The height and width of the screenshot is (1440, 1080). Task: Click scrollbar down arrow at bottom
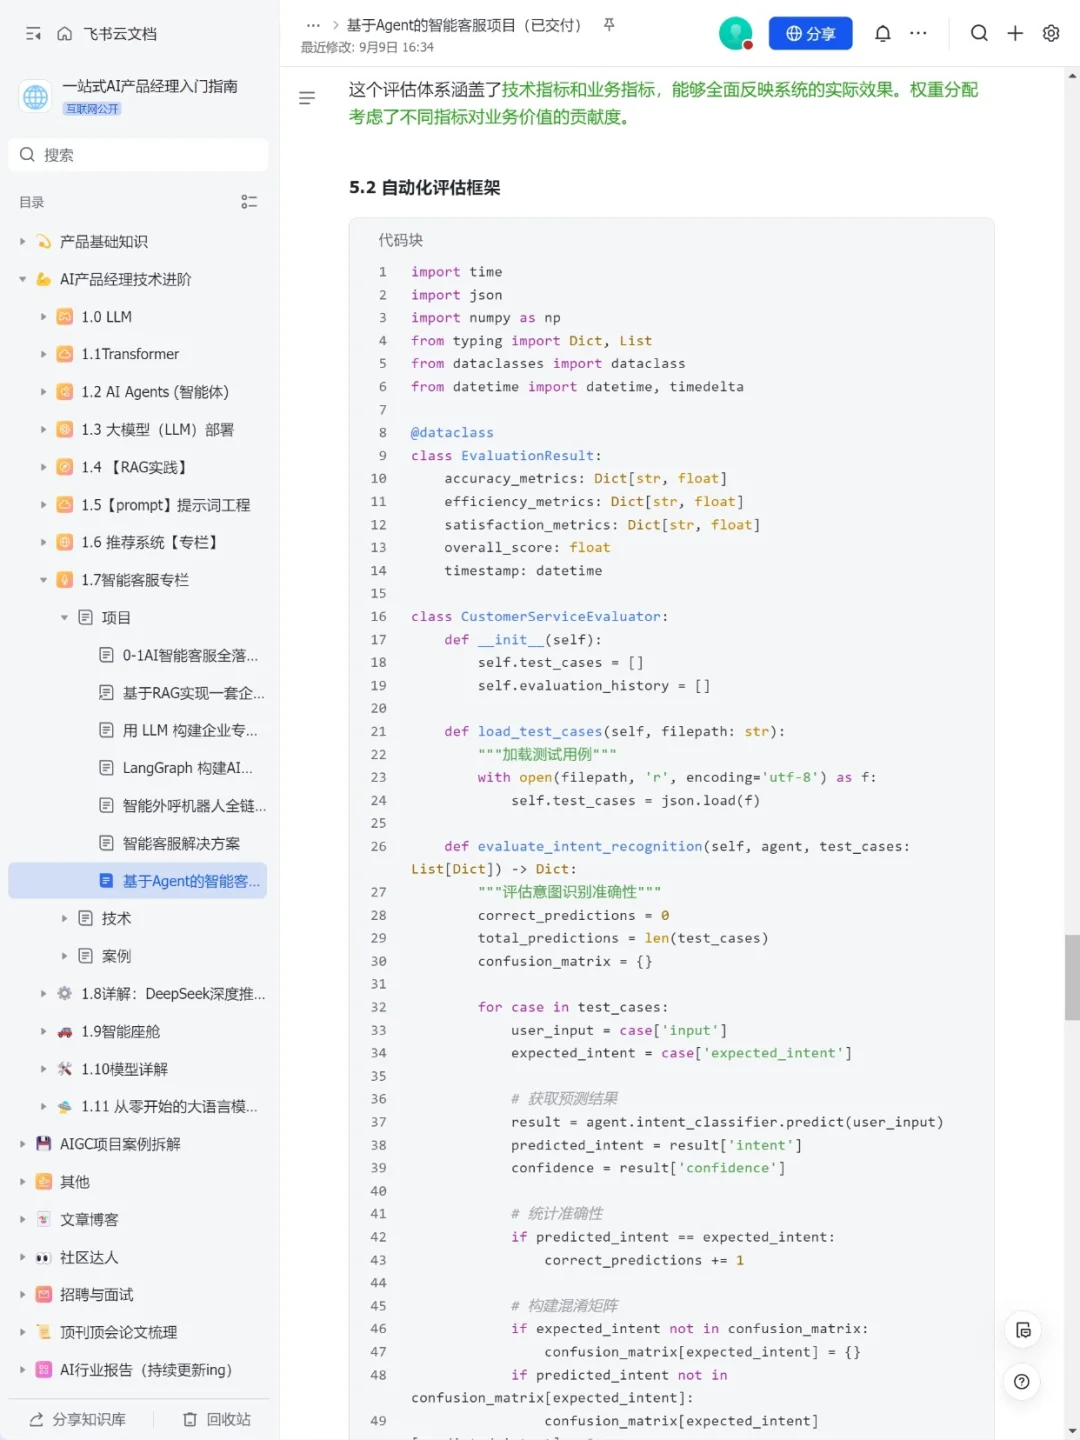click(1072, 1431)
